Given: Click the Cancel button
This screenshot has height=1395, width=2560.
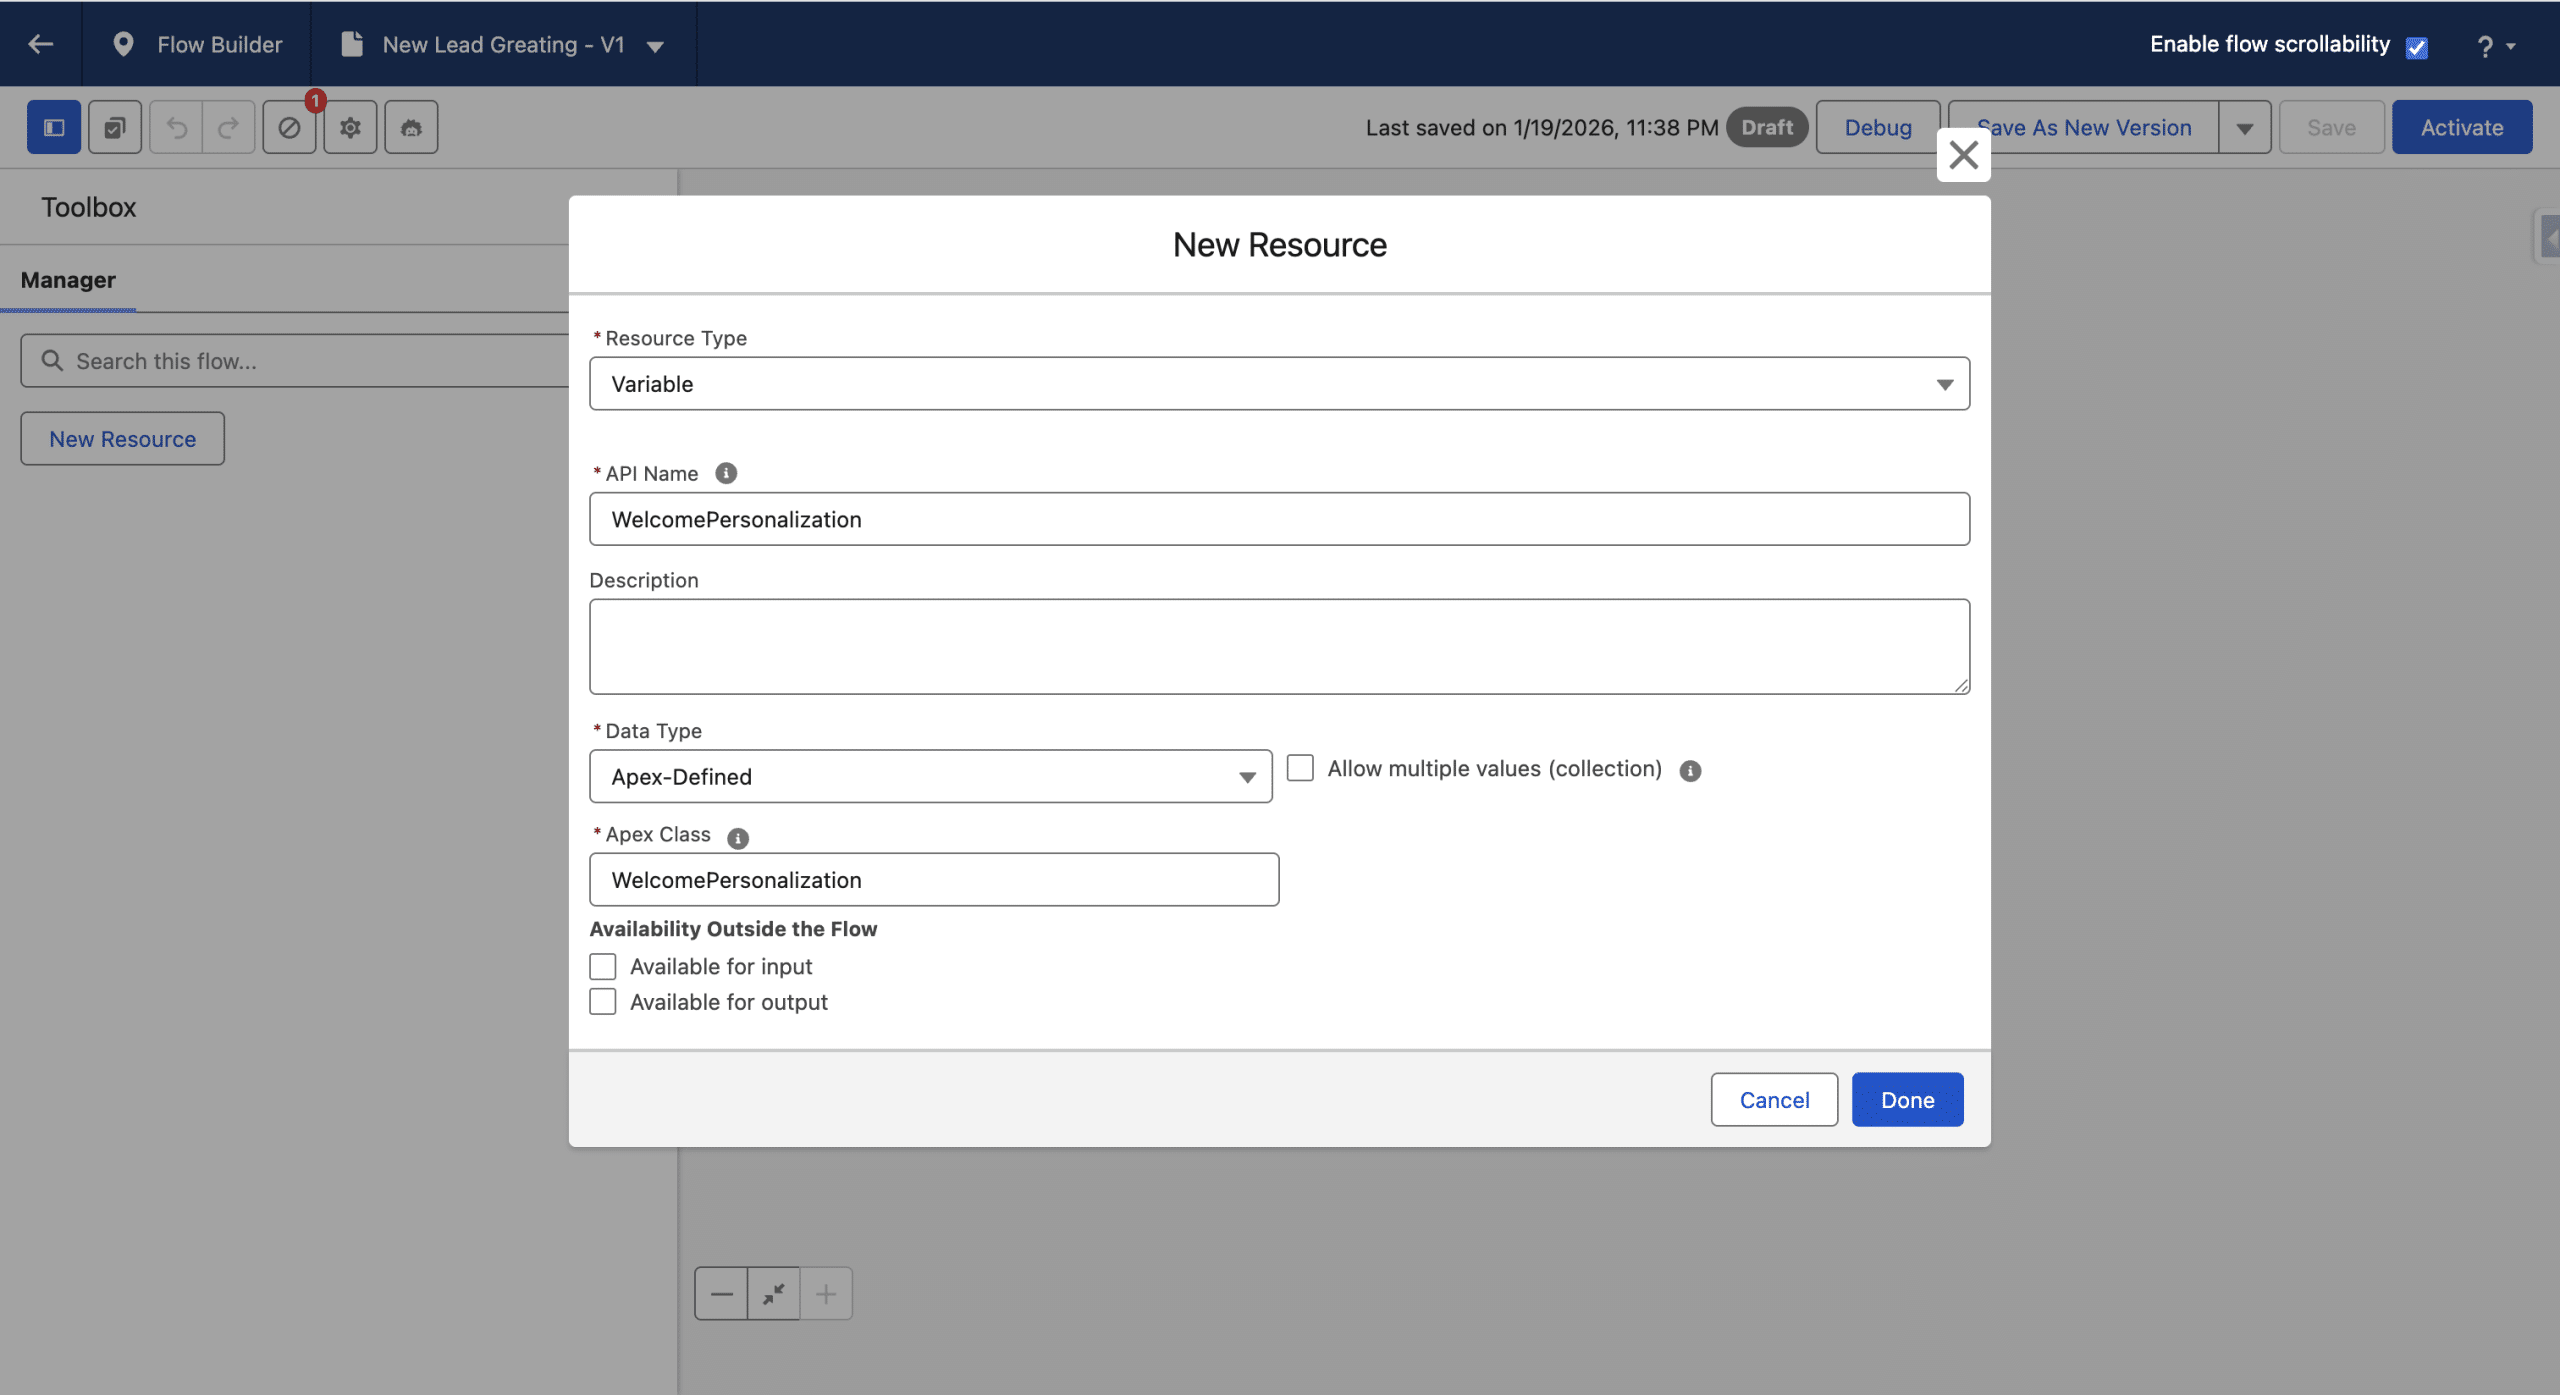Looking at the screenshot, I should (x=1774, y=1100).
